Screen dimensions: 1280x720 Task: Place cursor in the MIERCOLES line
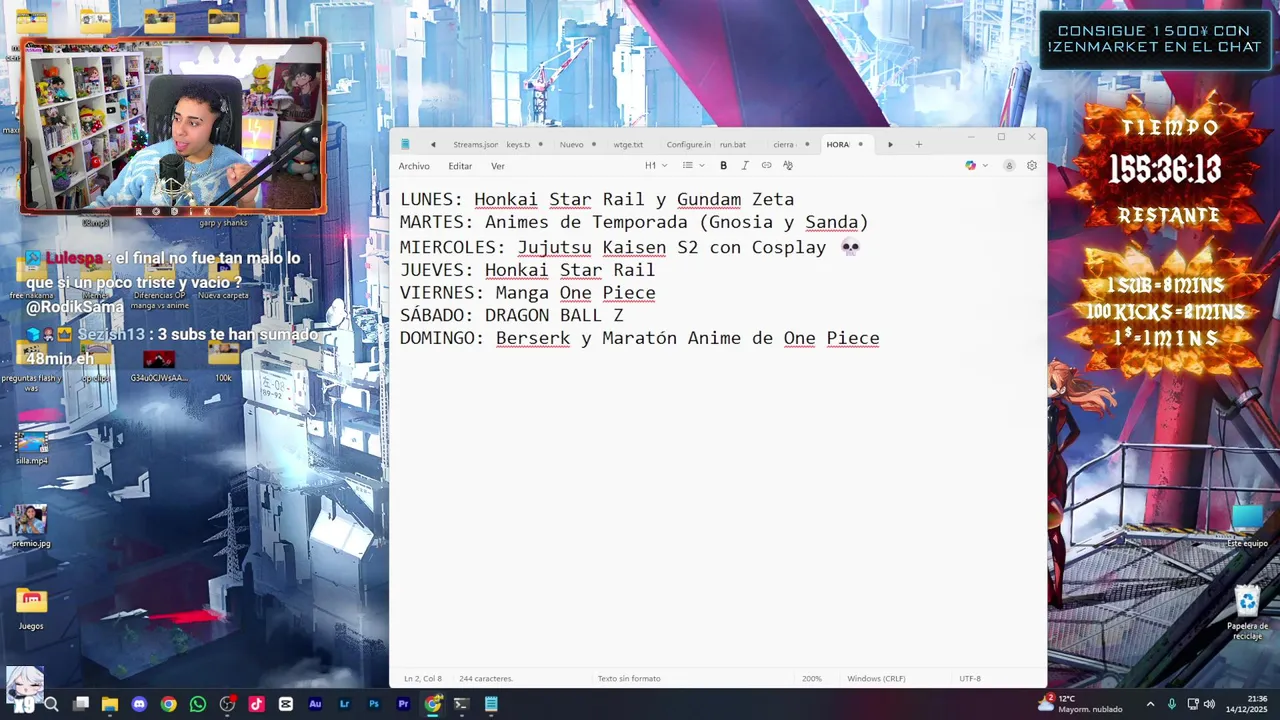[630, 247]
